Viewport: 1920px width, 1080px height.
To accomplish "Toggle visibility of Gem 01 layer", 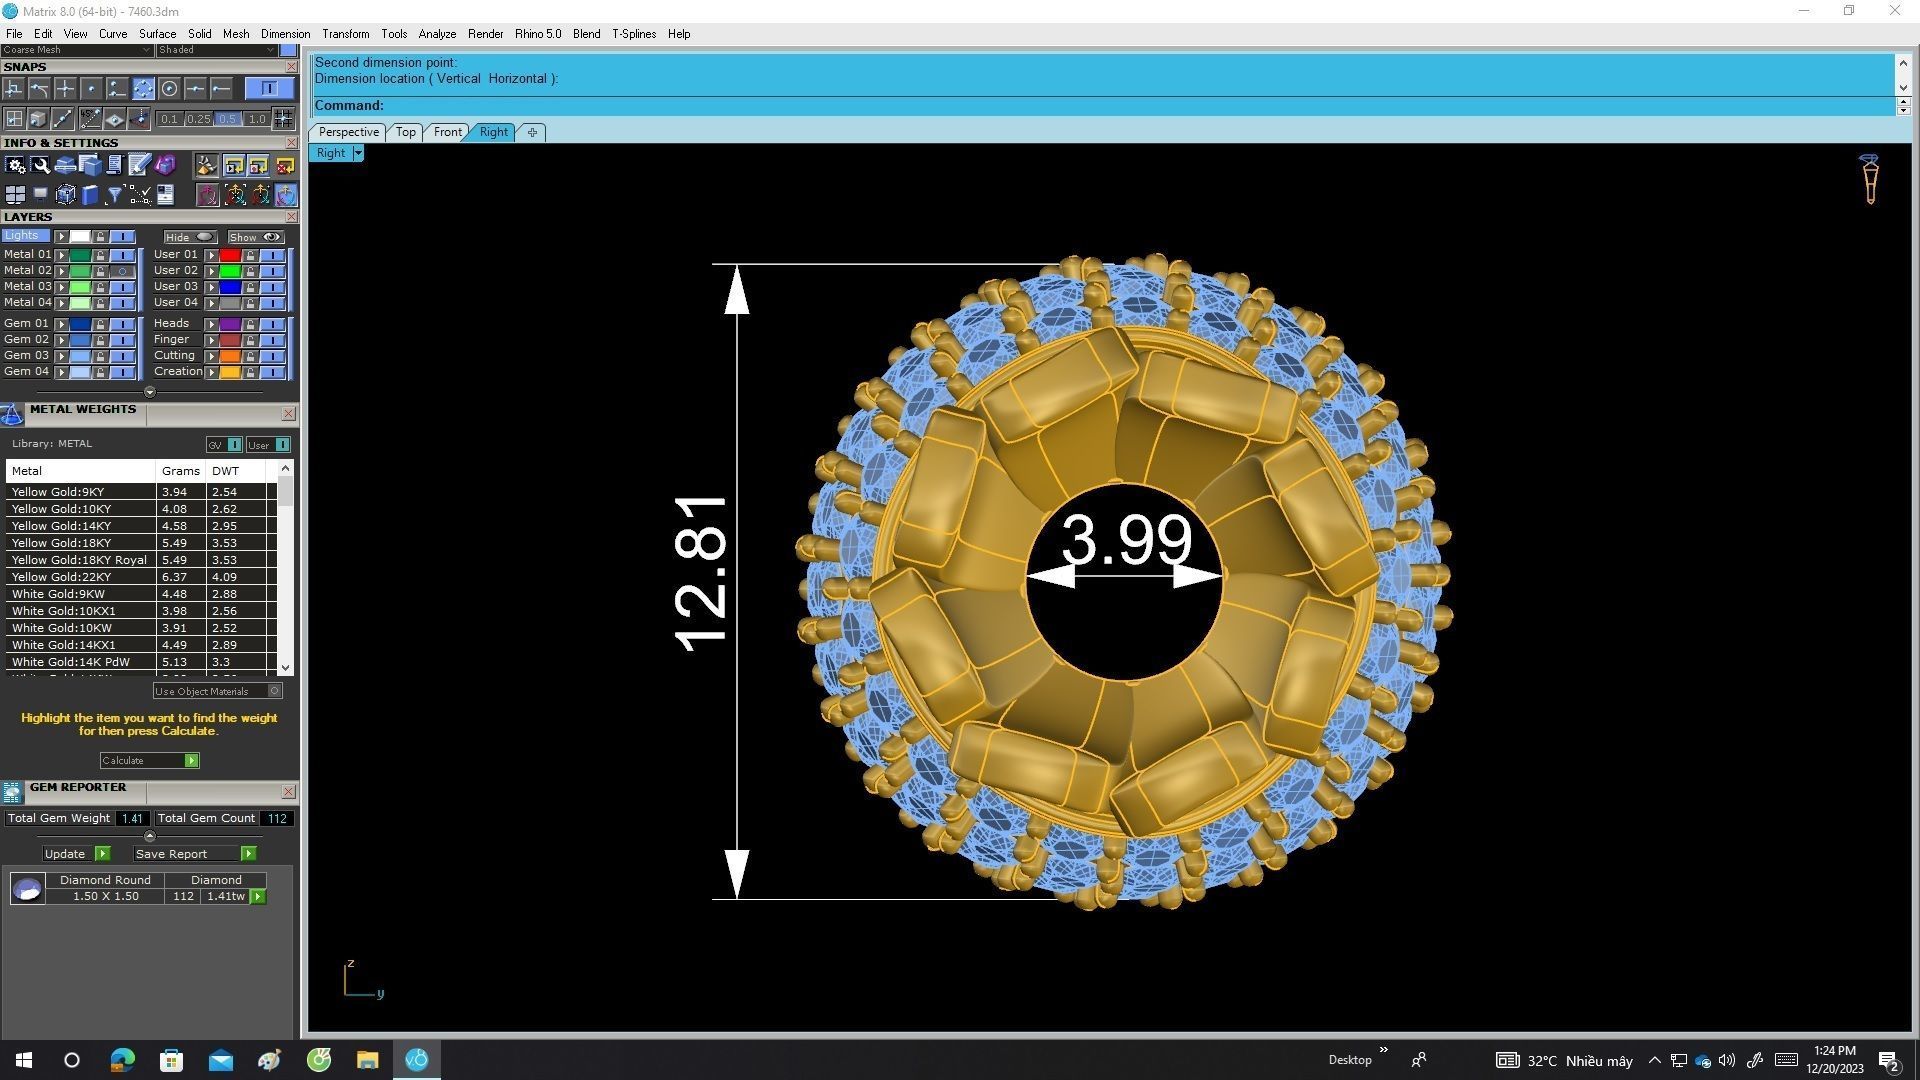I will coord(122,324).
